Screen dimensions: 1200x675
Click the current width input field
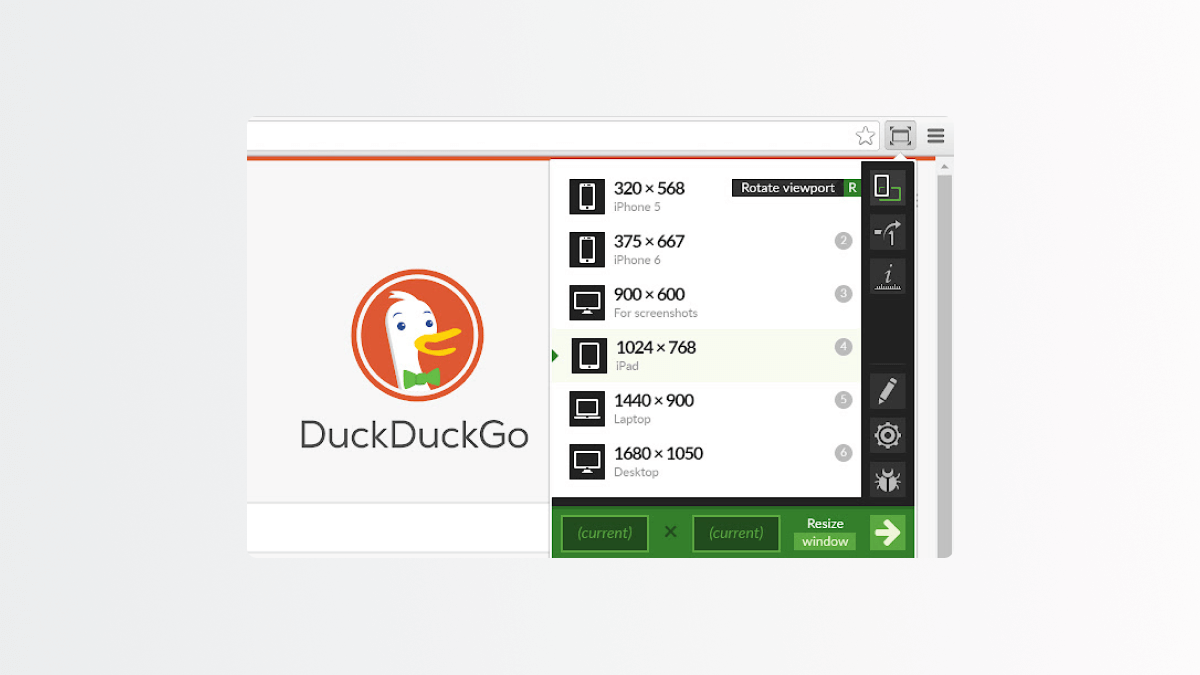tap(604, 533)
